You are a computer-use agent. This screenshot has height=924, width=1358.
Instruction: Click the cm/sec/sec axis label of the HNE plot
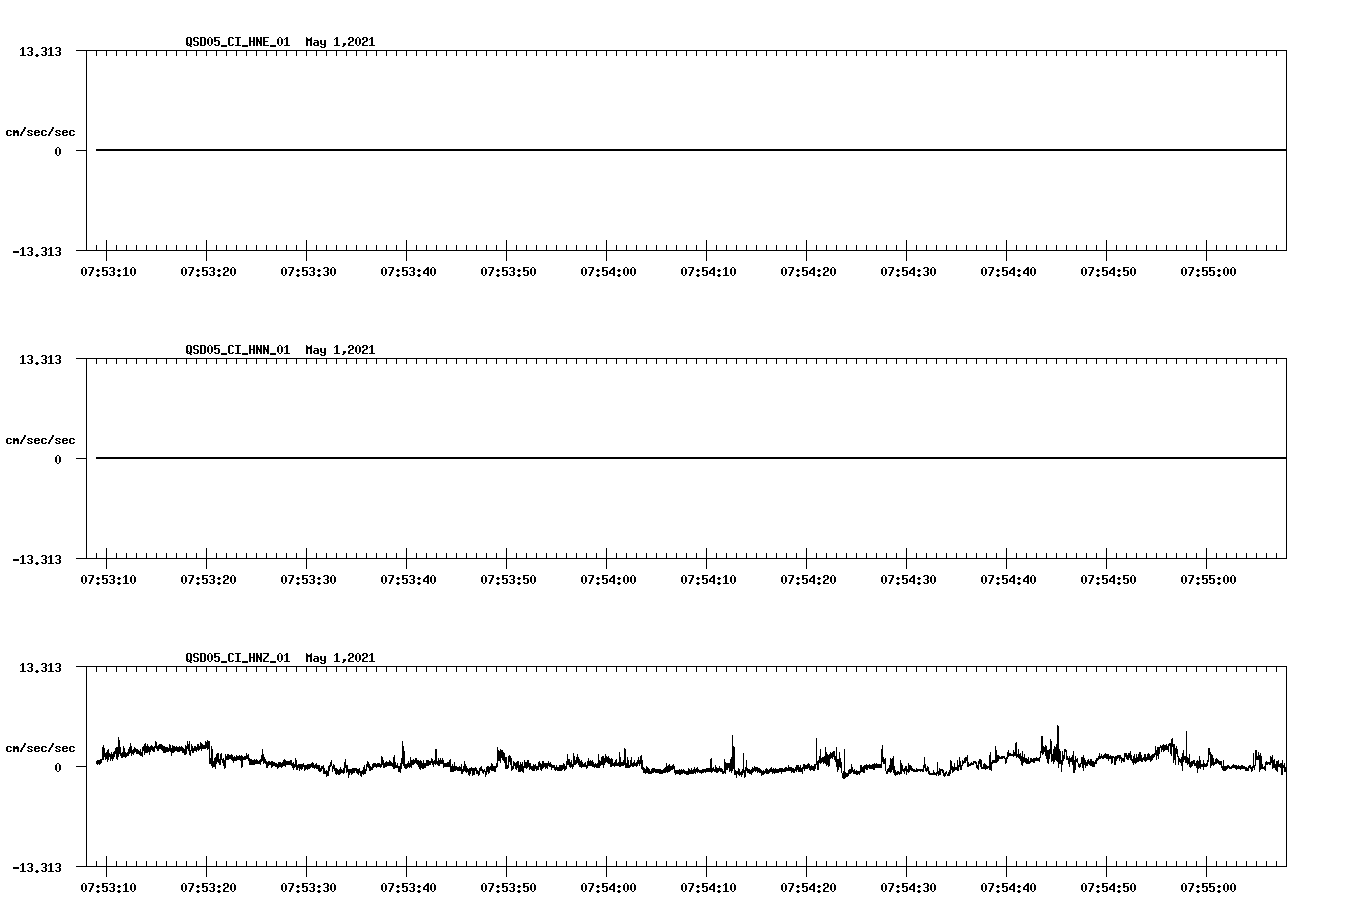[40, 130]
